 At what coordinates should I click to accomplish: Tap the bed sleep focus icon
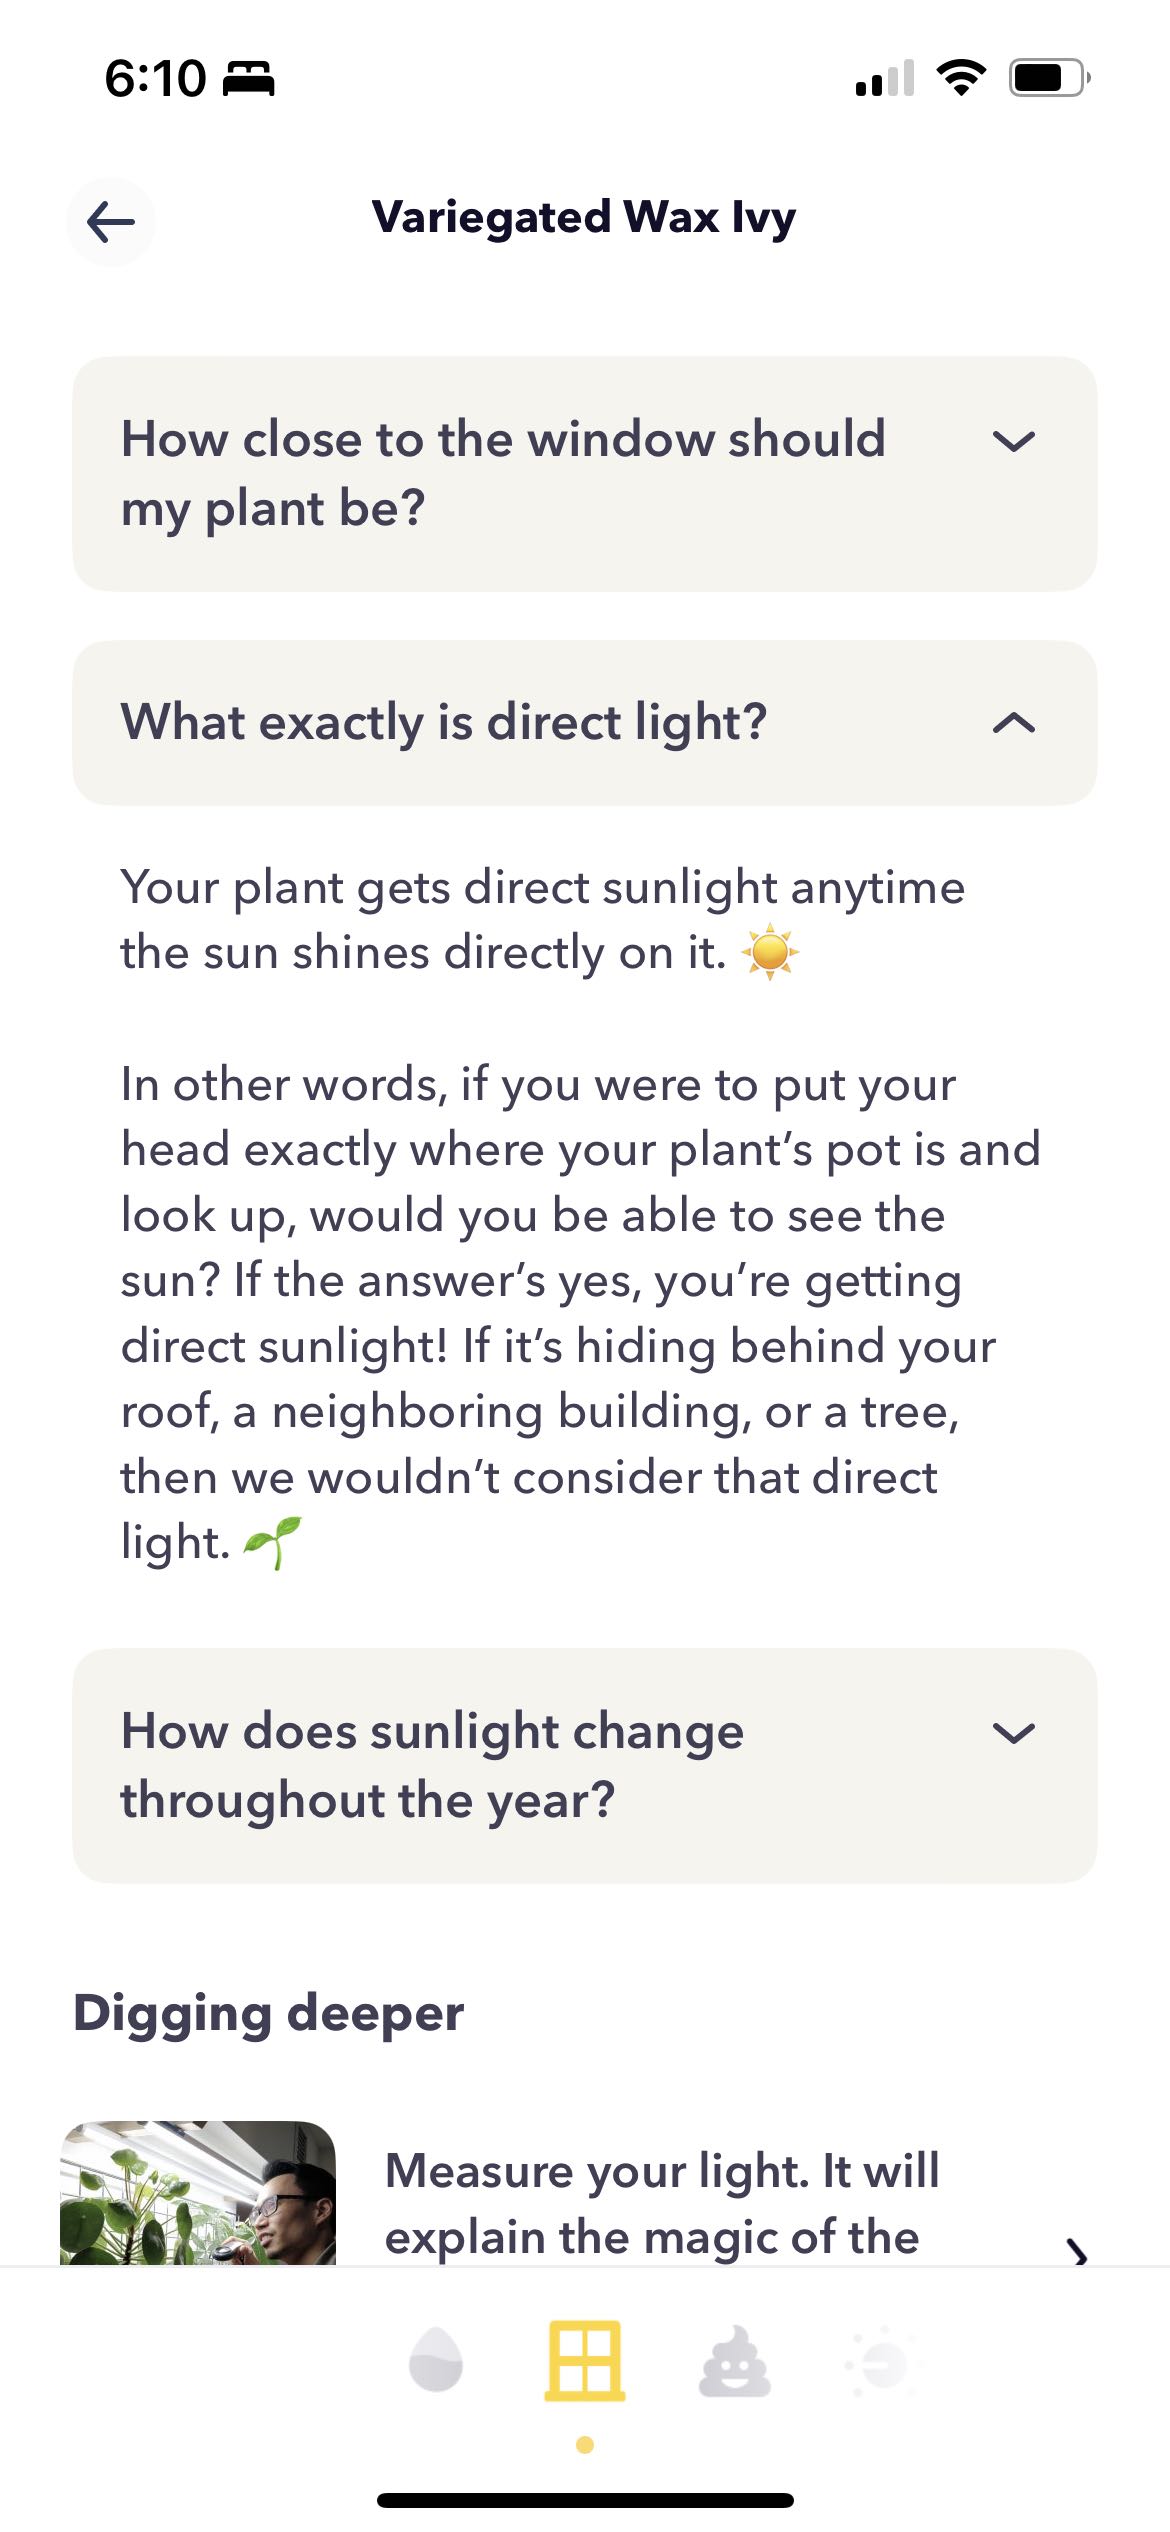248,78
